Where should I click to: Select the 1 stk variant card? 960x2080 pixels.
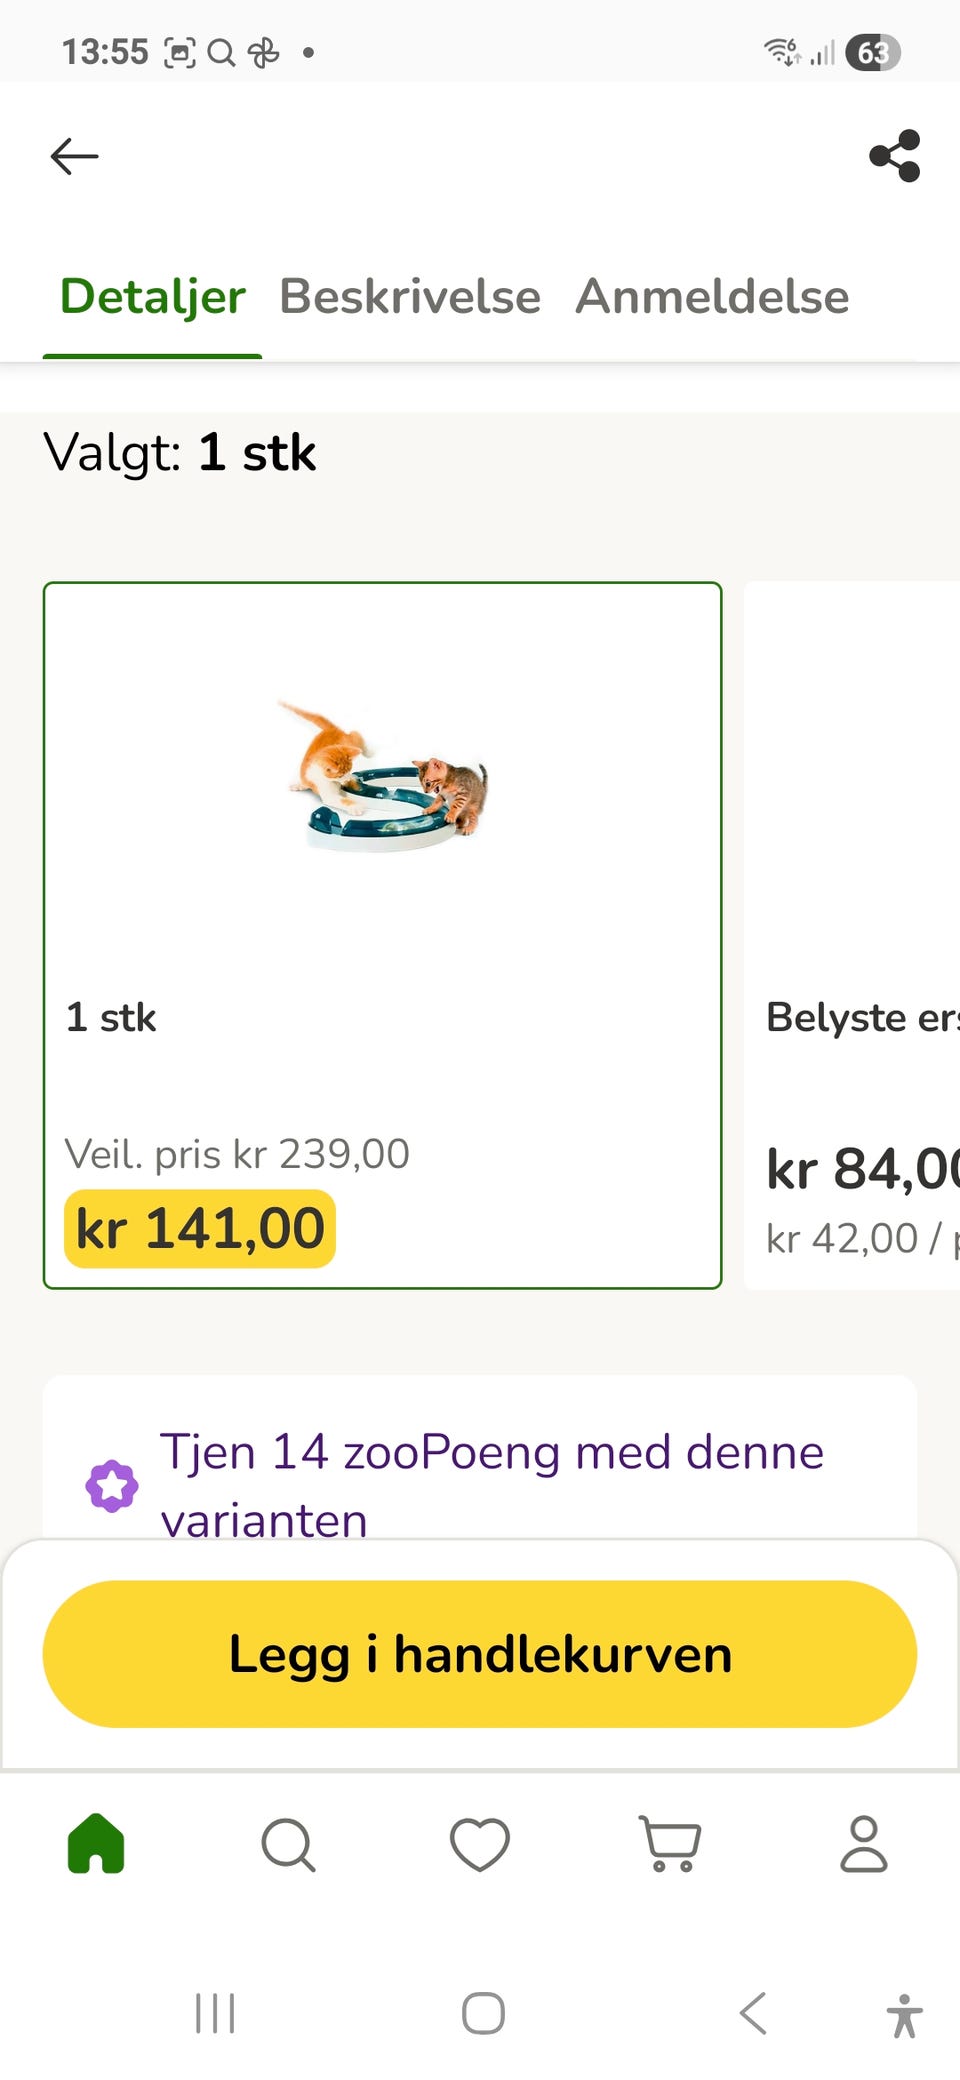383,935
